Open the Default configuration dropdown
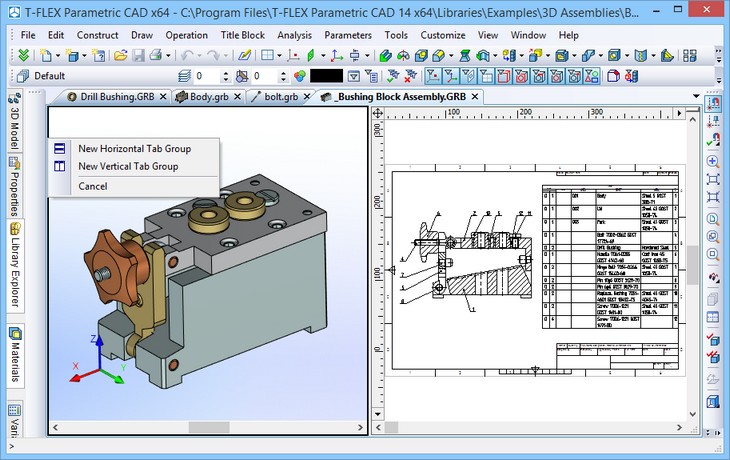 pyautogui.click(x=95, y=76)
